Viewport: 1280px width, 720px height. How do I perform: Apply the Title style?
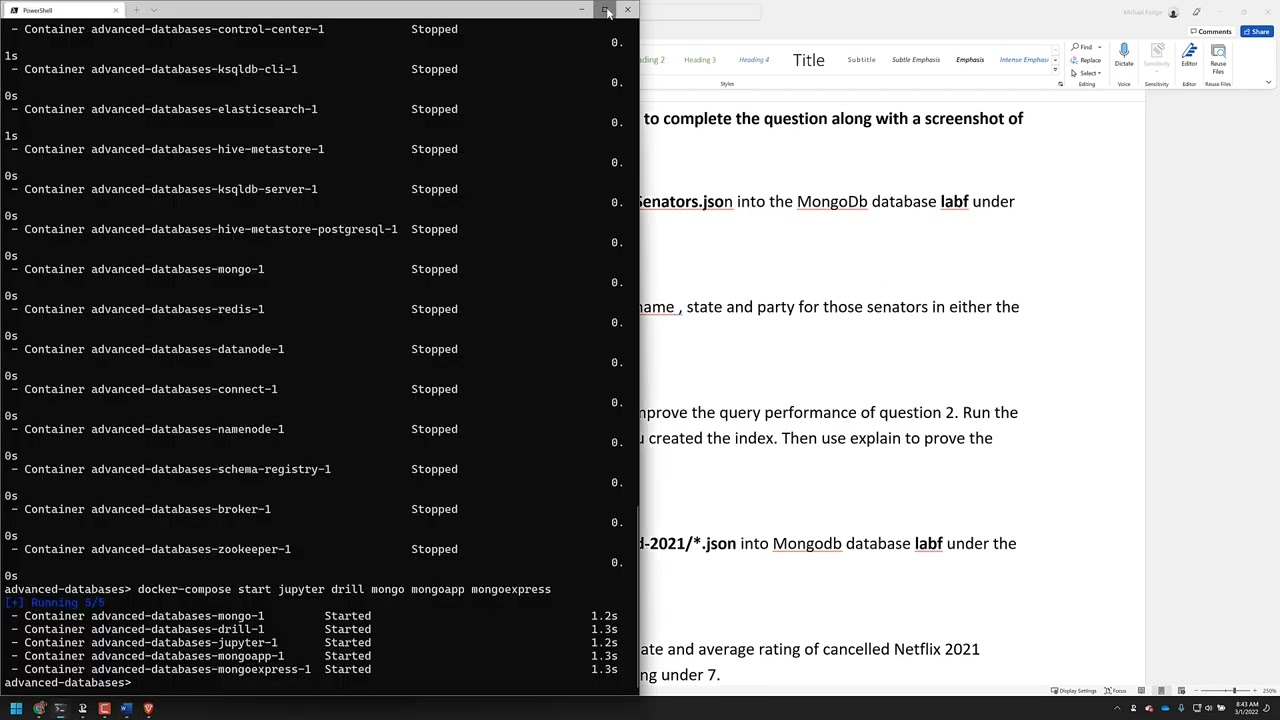coord(808,60)
